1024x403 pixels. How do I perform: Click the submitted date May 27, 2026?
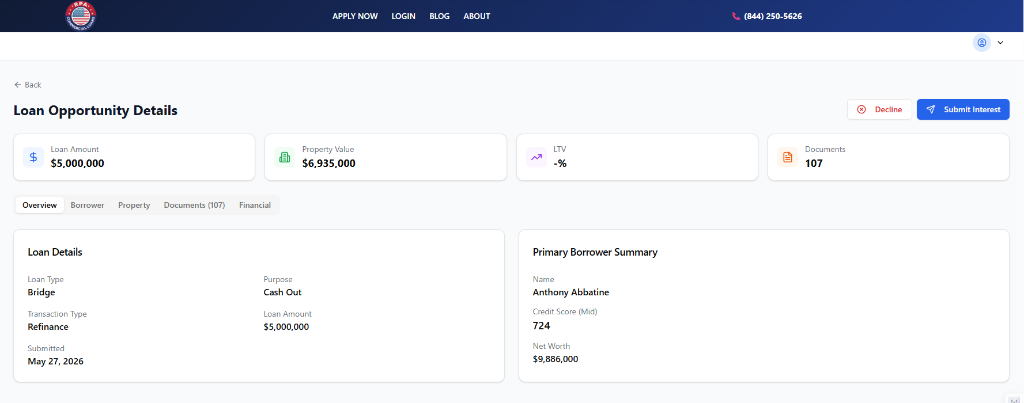(56, 361)
